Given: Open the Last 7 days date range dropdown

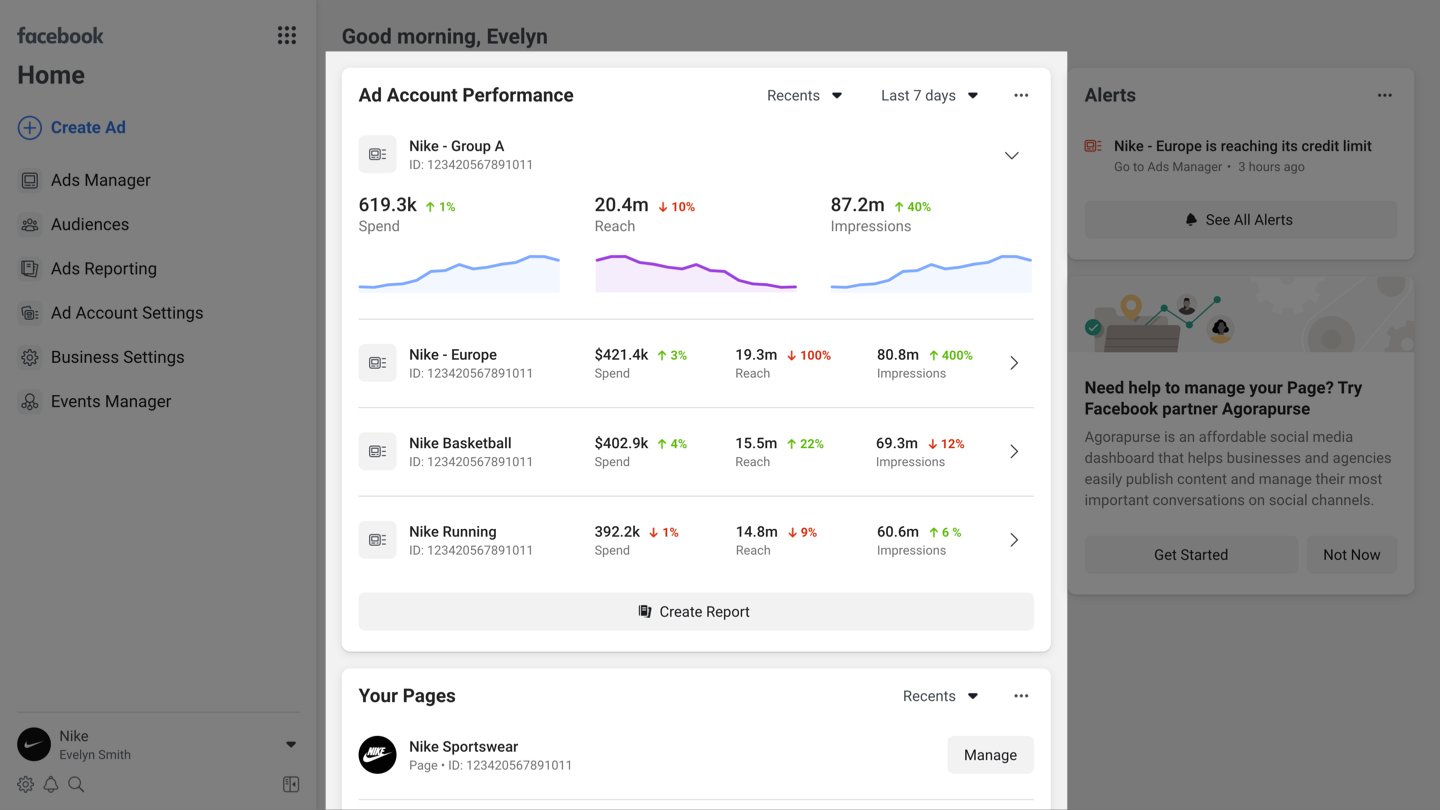Looking at the screenshot, I should pos(929,96).
